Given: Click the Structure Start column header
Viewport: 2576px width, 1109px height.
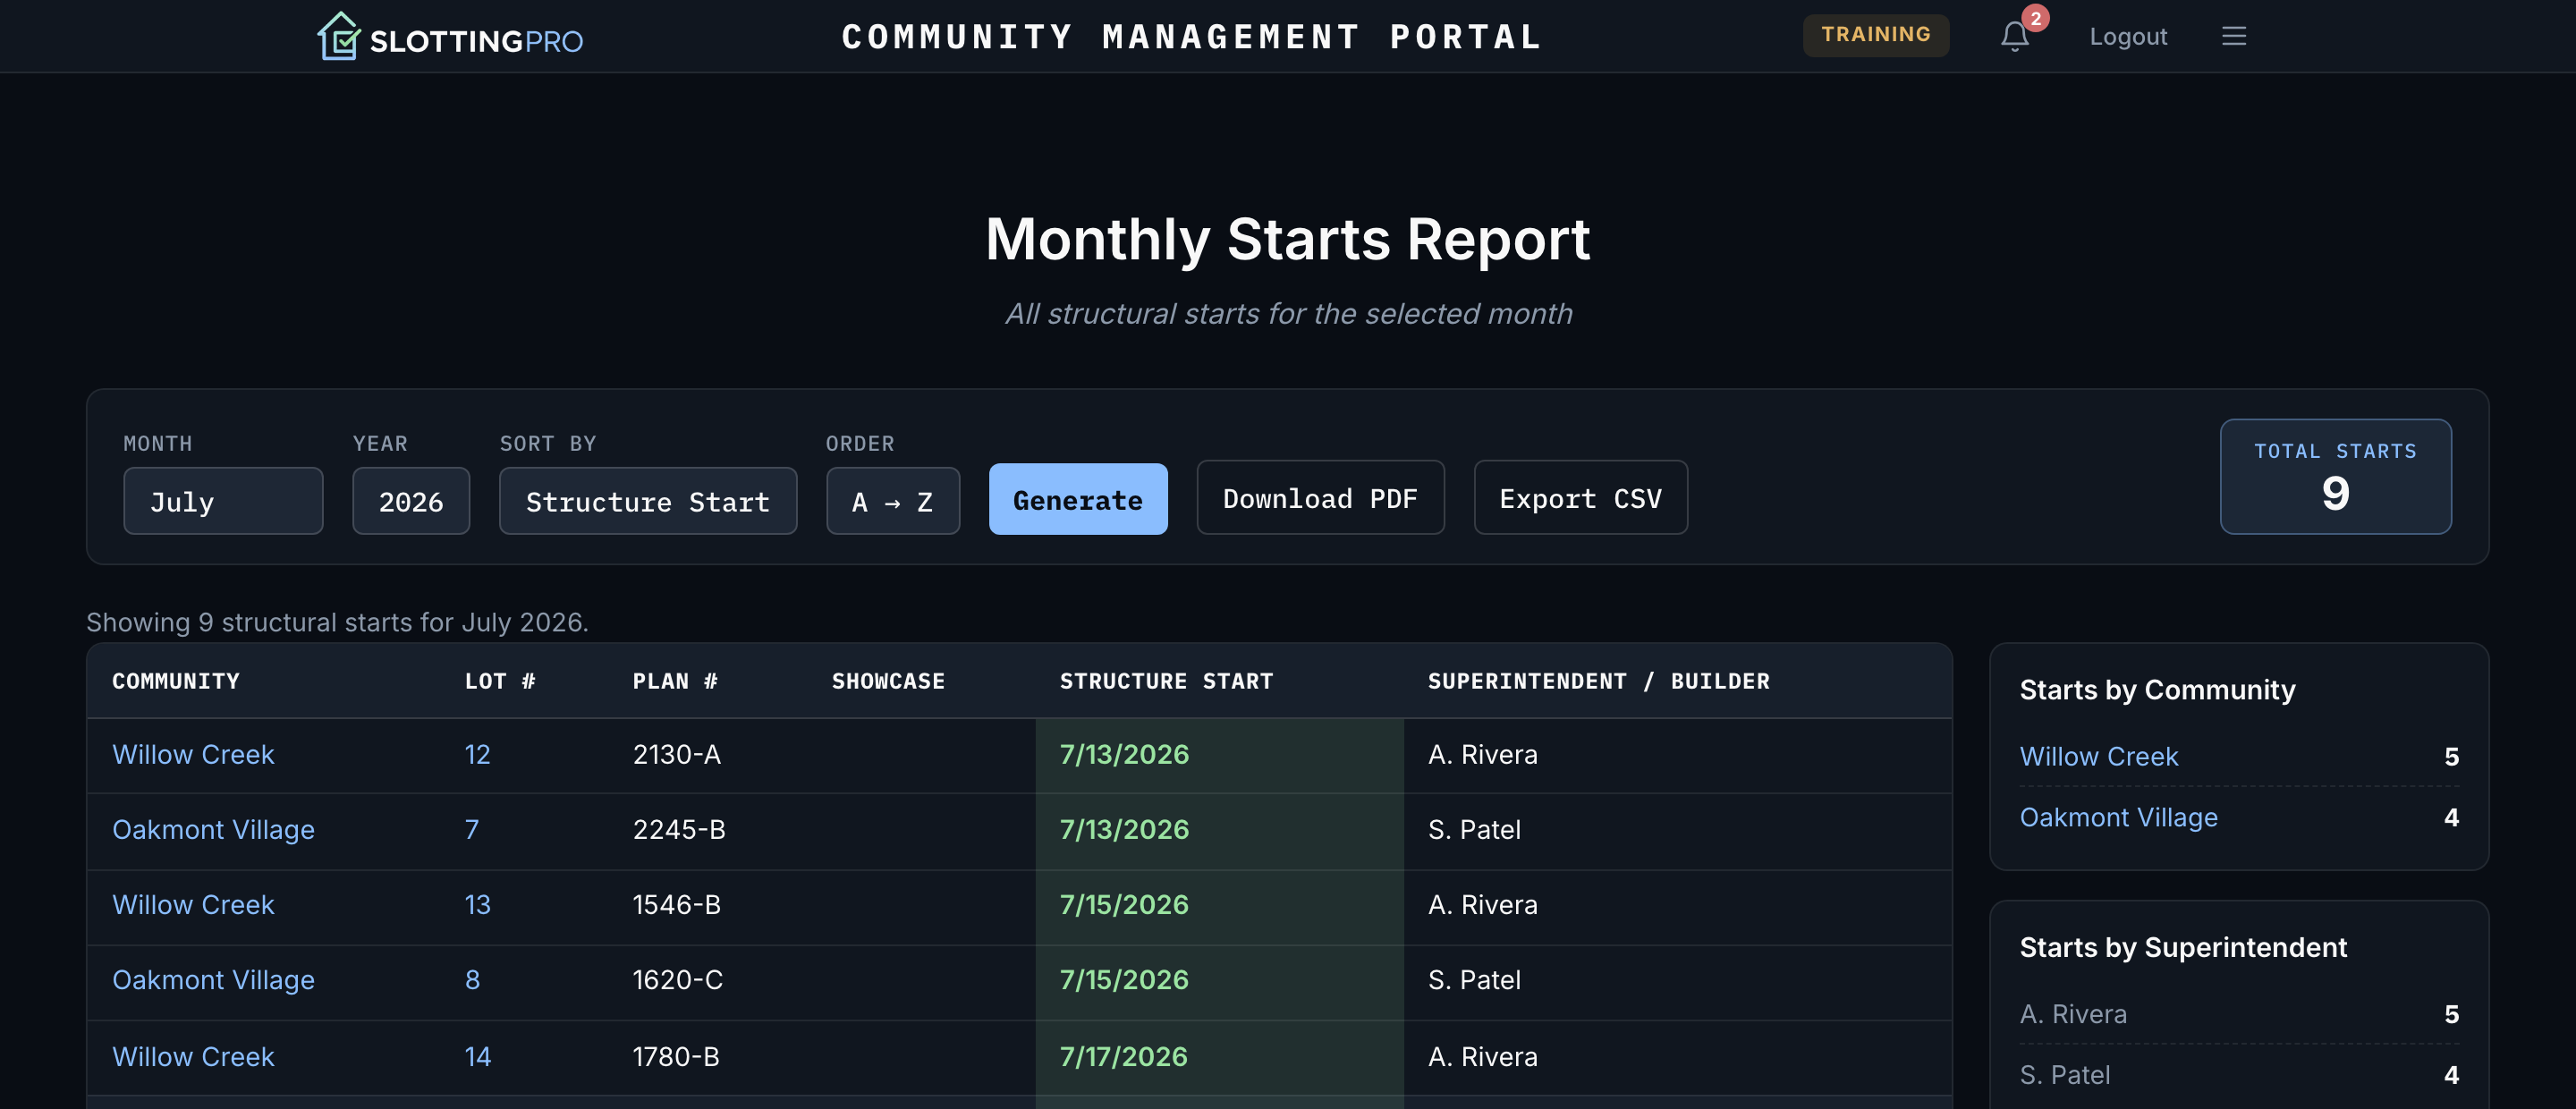Looking at the screenshot, I should coord(1166,681).
